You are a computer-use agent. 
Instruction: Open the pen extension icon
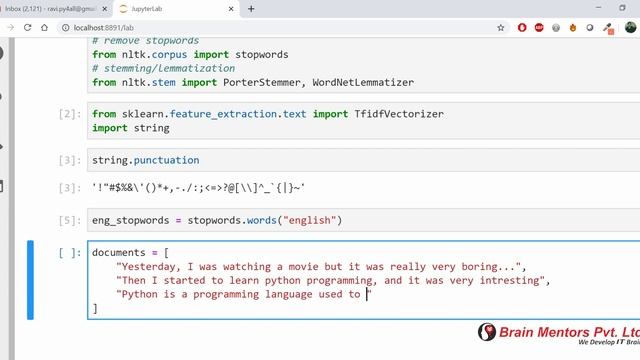pyautogui.click(x=609, y=28)
